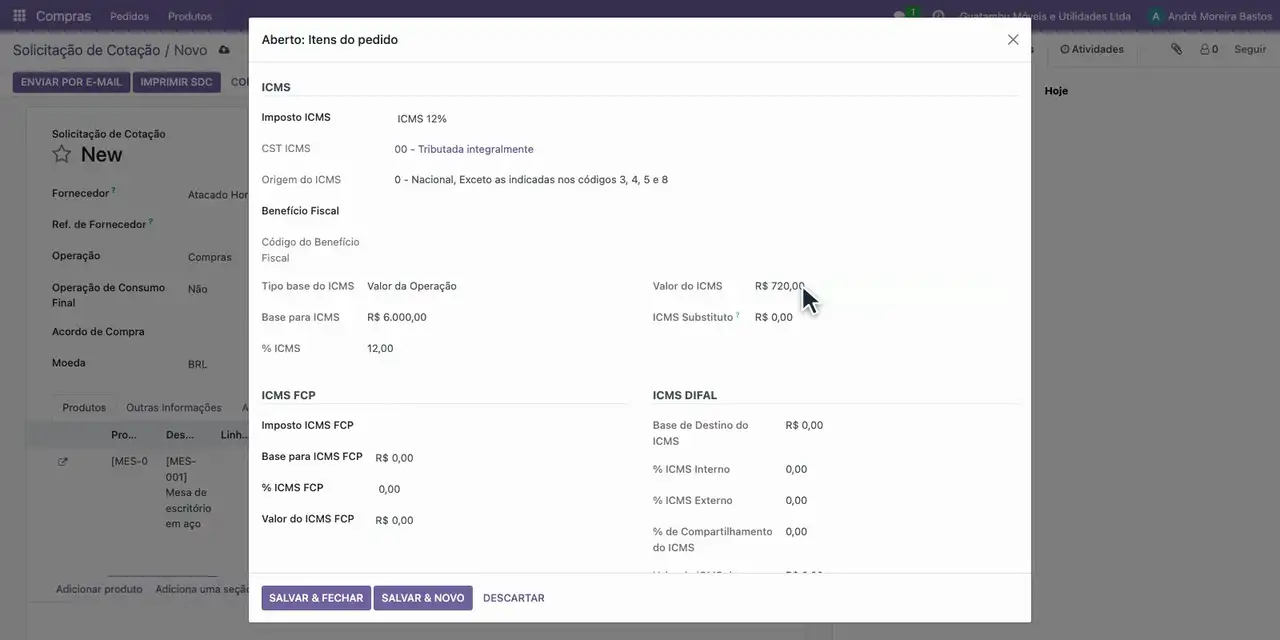Viewport: 1280px width, 640px height.
Task: Discard changes with Descartar
Action: click(514, 598)
